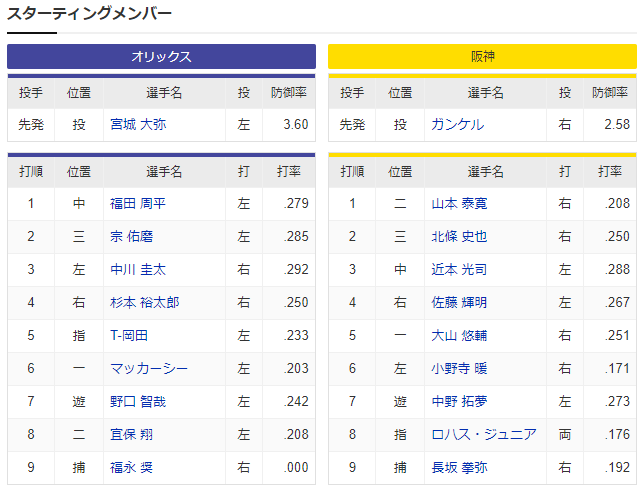Screen dimensions: 639x487
Task: Click batting average .267 for 佐藤
Action: (x=617, y=302)
